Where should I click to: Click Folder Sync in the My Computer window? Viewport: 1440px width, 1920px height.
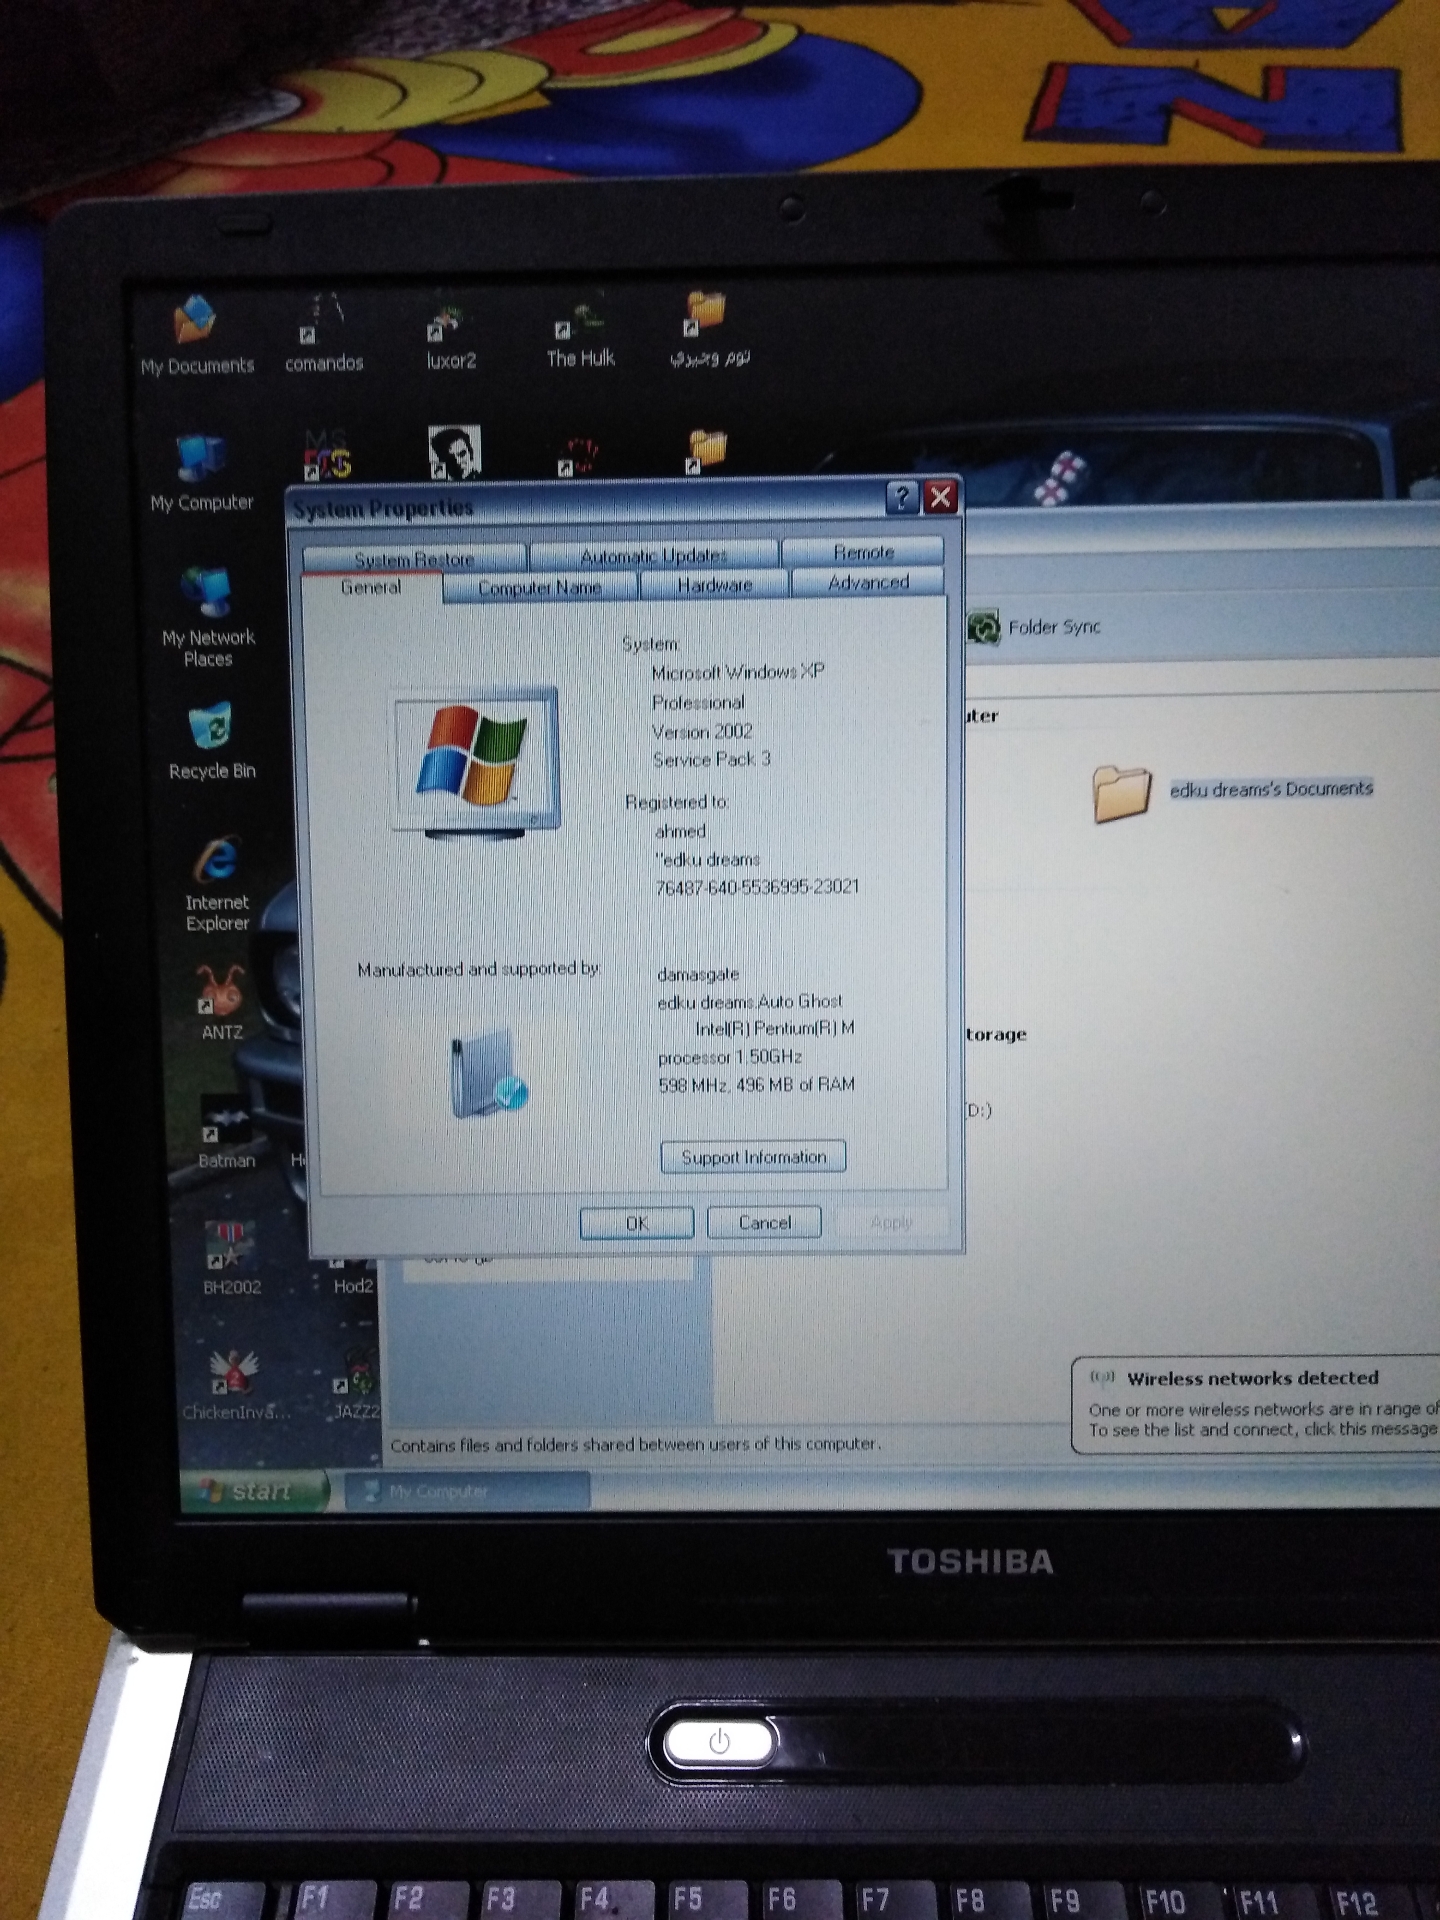pos(1034,627)
